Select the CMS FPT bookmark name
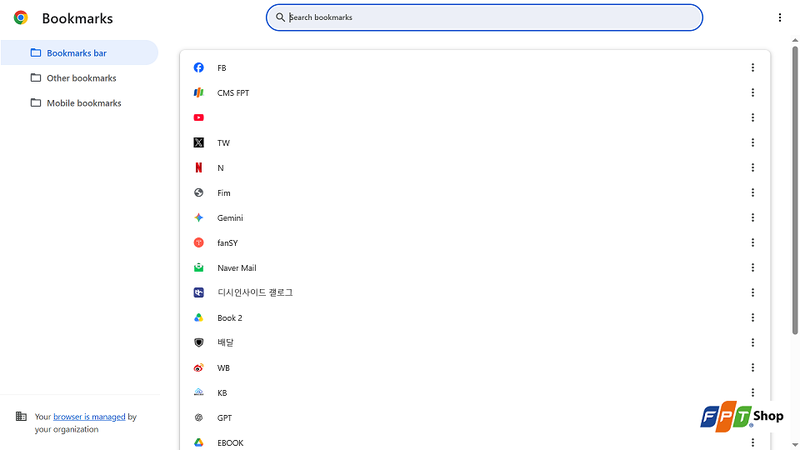Image resolution: width=800 pixels, height=450 pixels. (233, 93)
